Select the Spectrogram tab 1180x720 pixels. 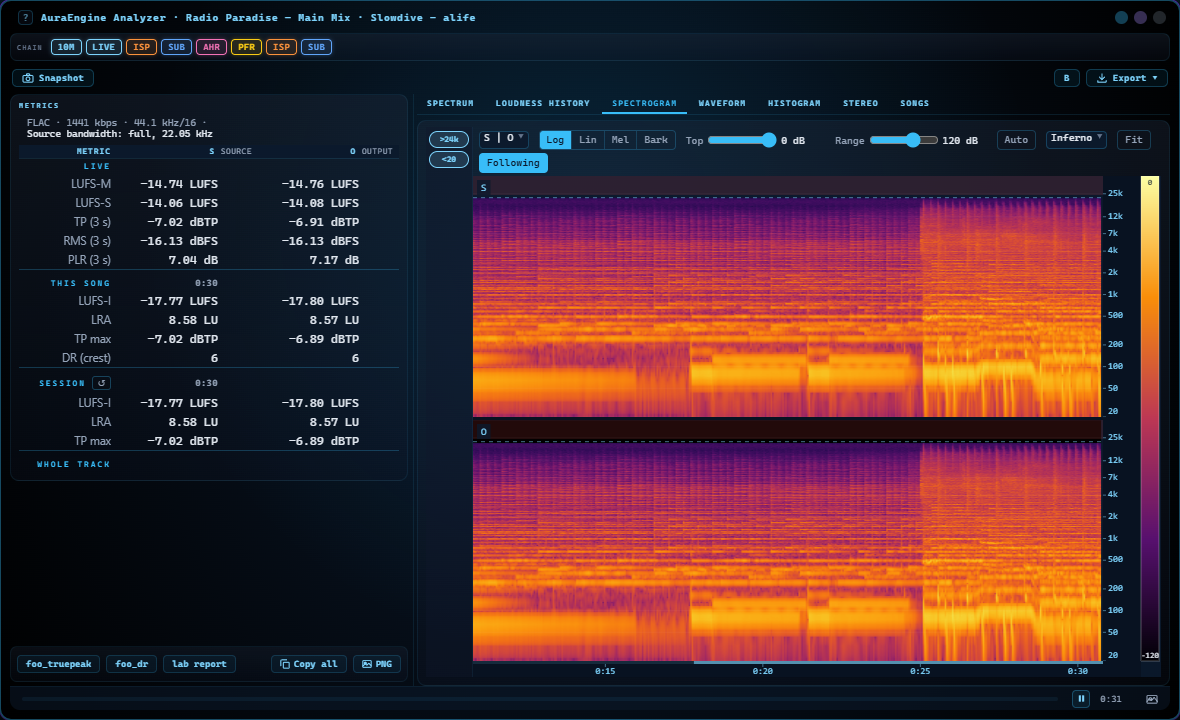[x=644, y=103]
